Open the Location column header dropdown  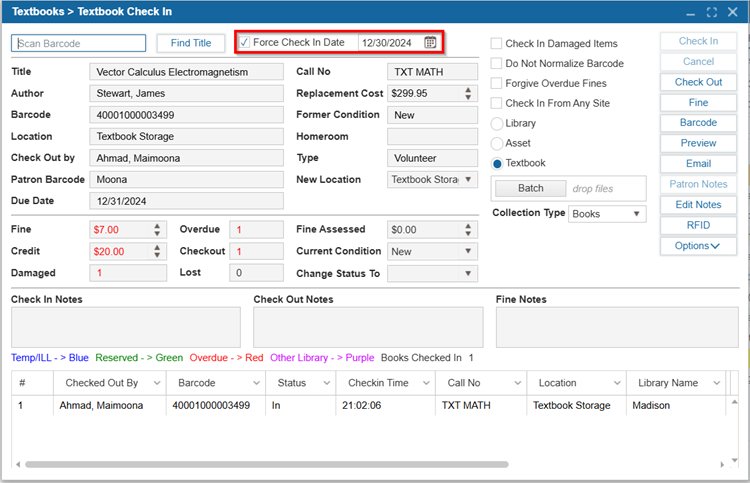(617, 383)
